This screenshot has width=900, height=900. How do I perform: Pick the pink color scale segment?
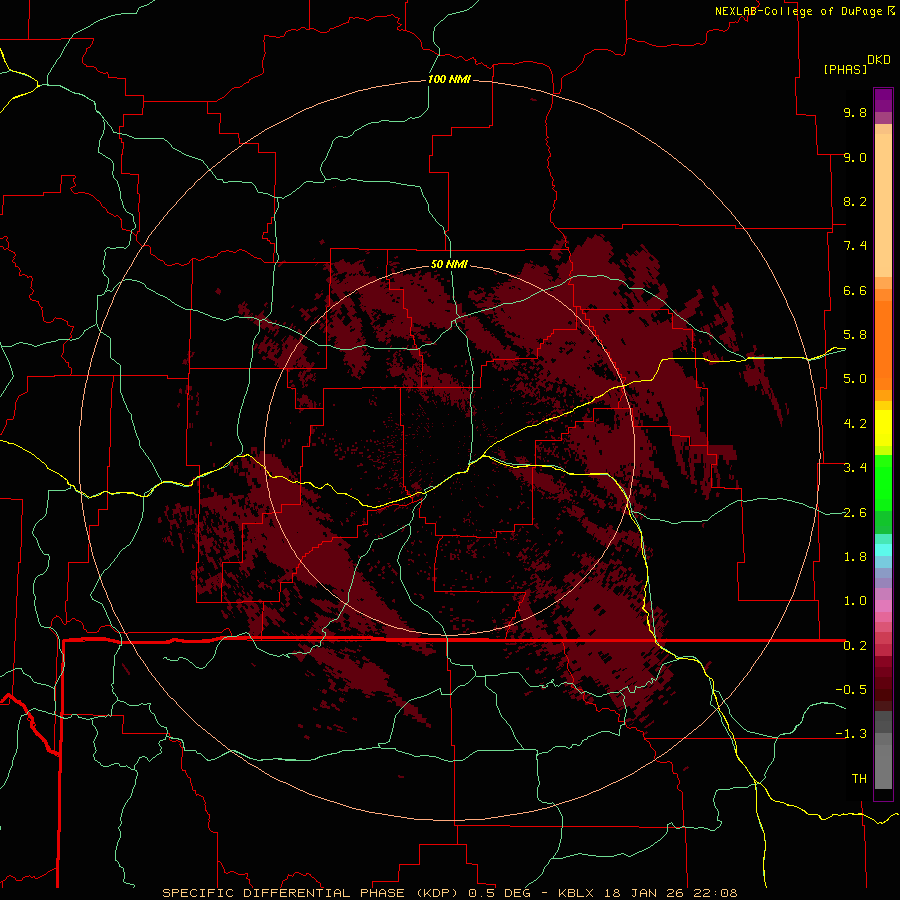point(883,606)
